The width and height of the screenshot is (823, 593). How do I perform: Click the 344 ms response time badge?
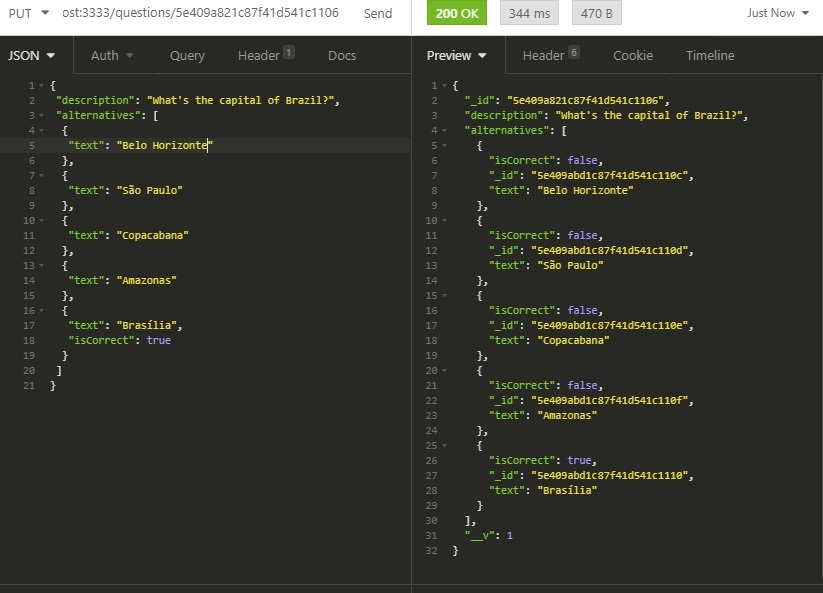[529, 13]
